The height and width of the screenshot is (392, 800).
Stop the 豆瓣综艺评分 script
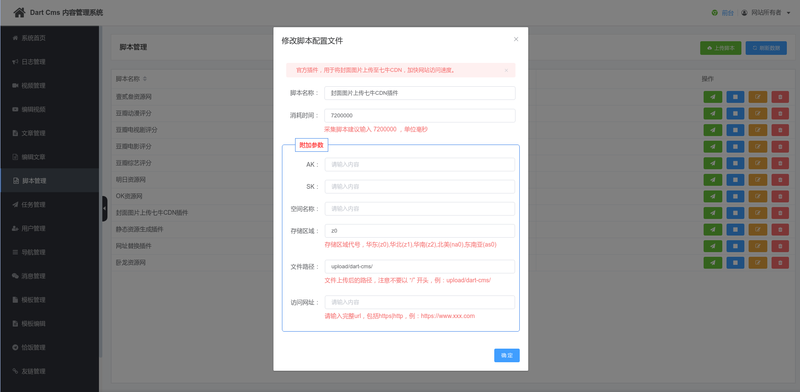coord(735,163)
